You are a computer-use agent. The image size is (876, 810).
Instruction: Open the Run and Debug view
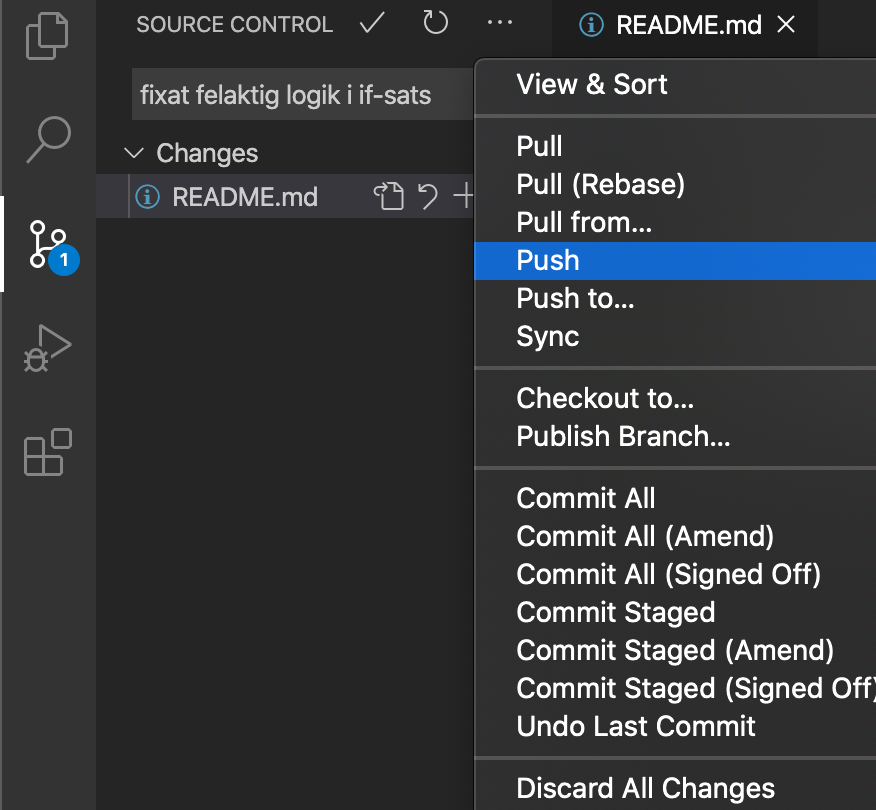tap(47, 348)
